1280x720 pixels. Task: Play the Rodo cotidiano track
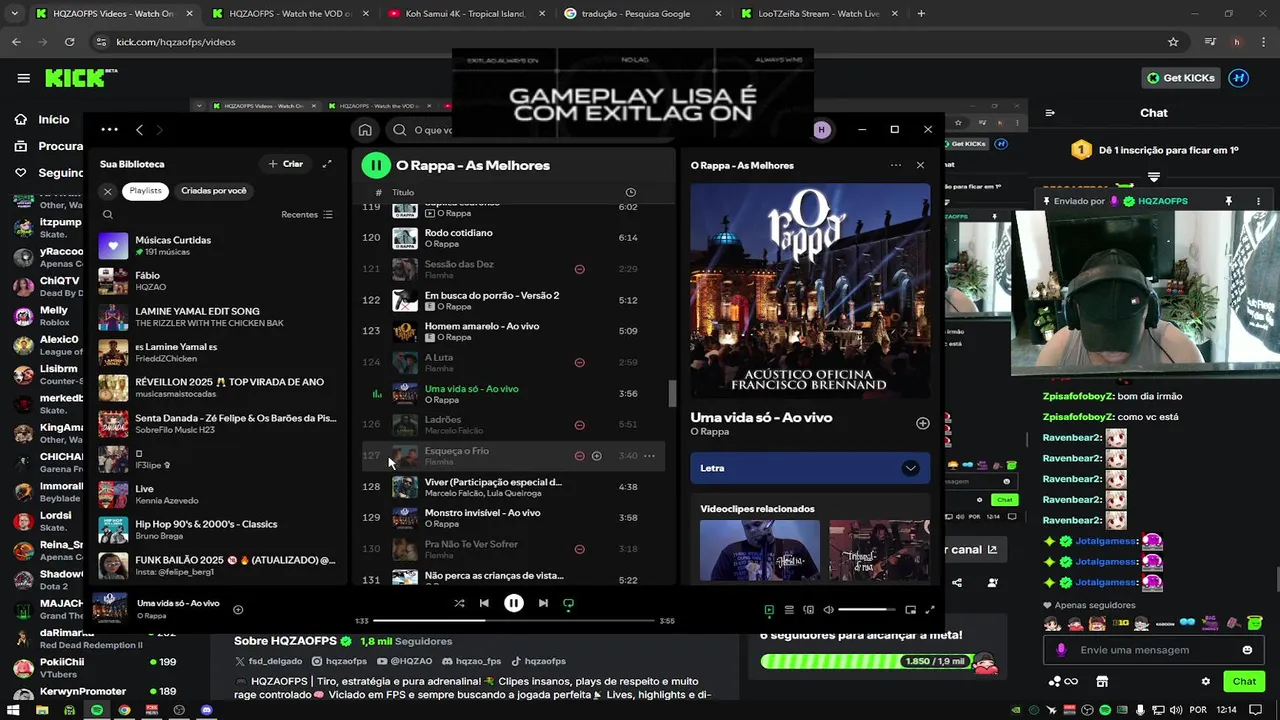515,238
